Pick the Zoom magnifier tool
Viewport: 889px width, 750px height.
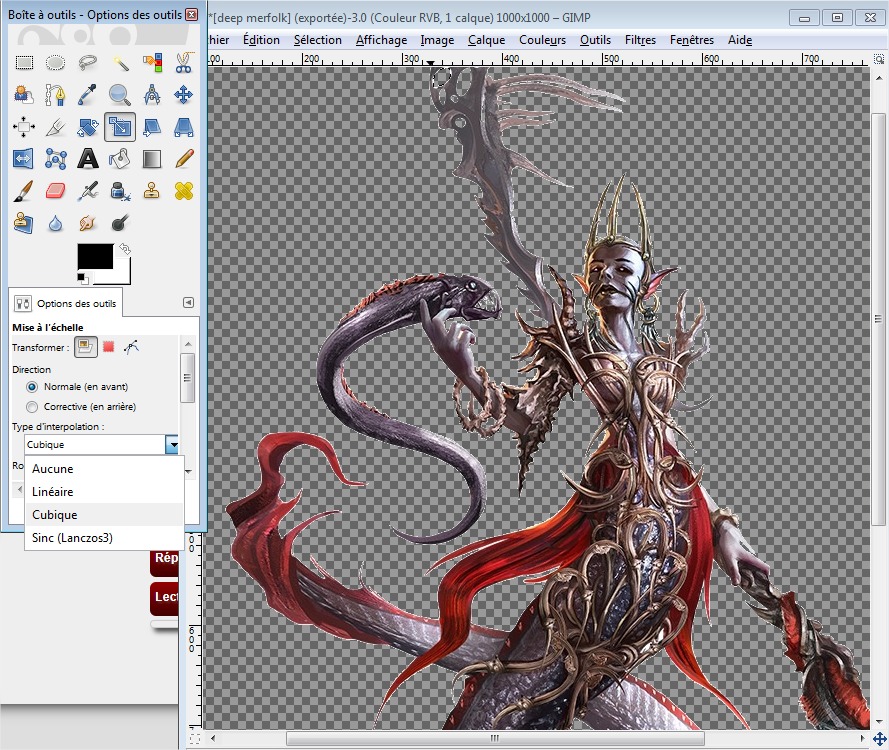point(120,95)
